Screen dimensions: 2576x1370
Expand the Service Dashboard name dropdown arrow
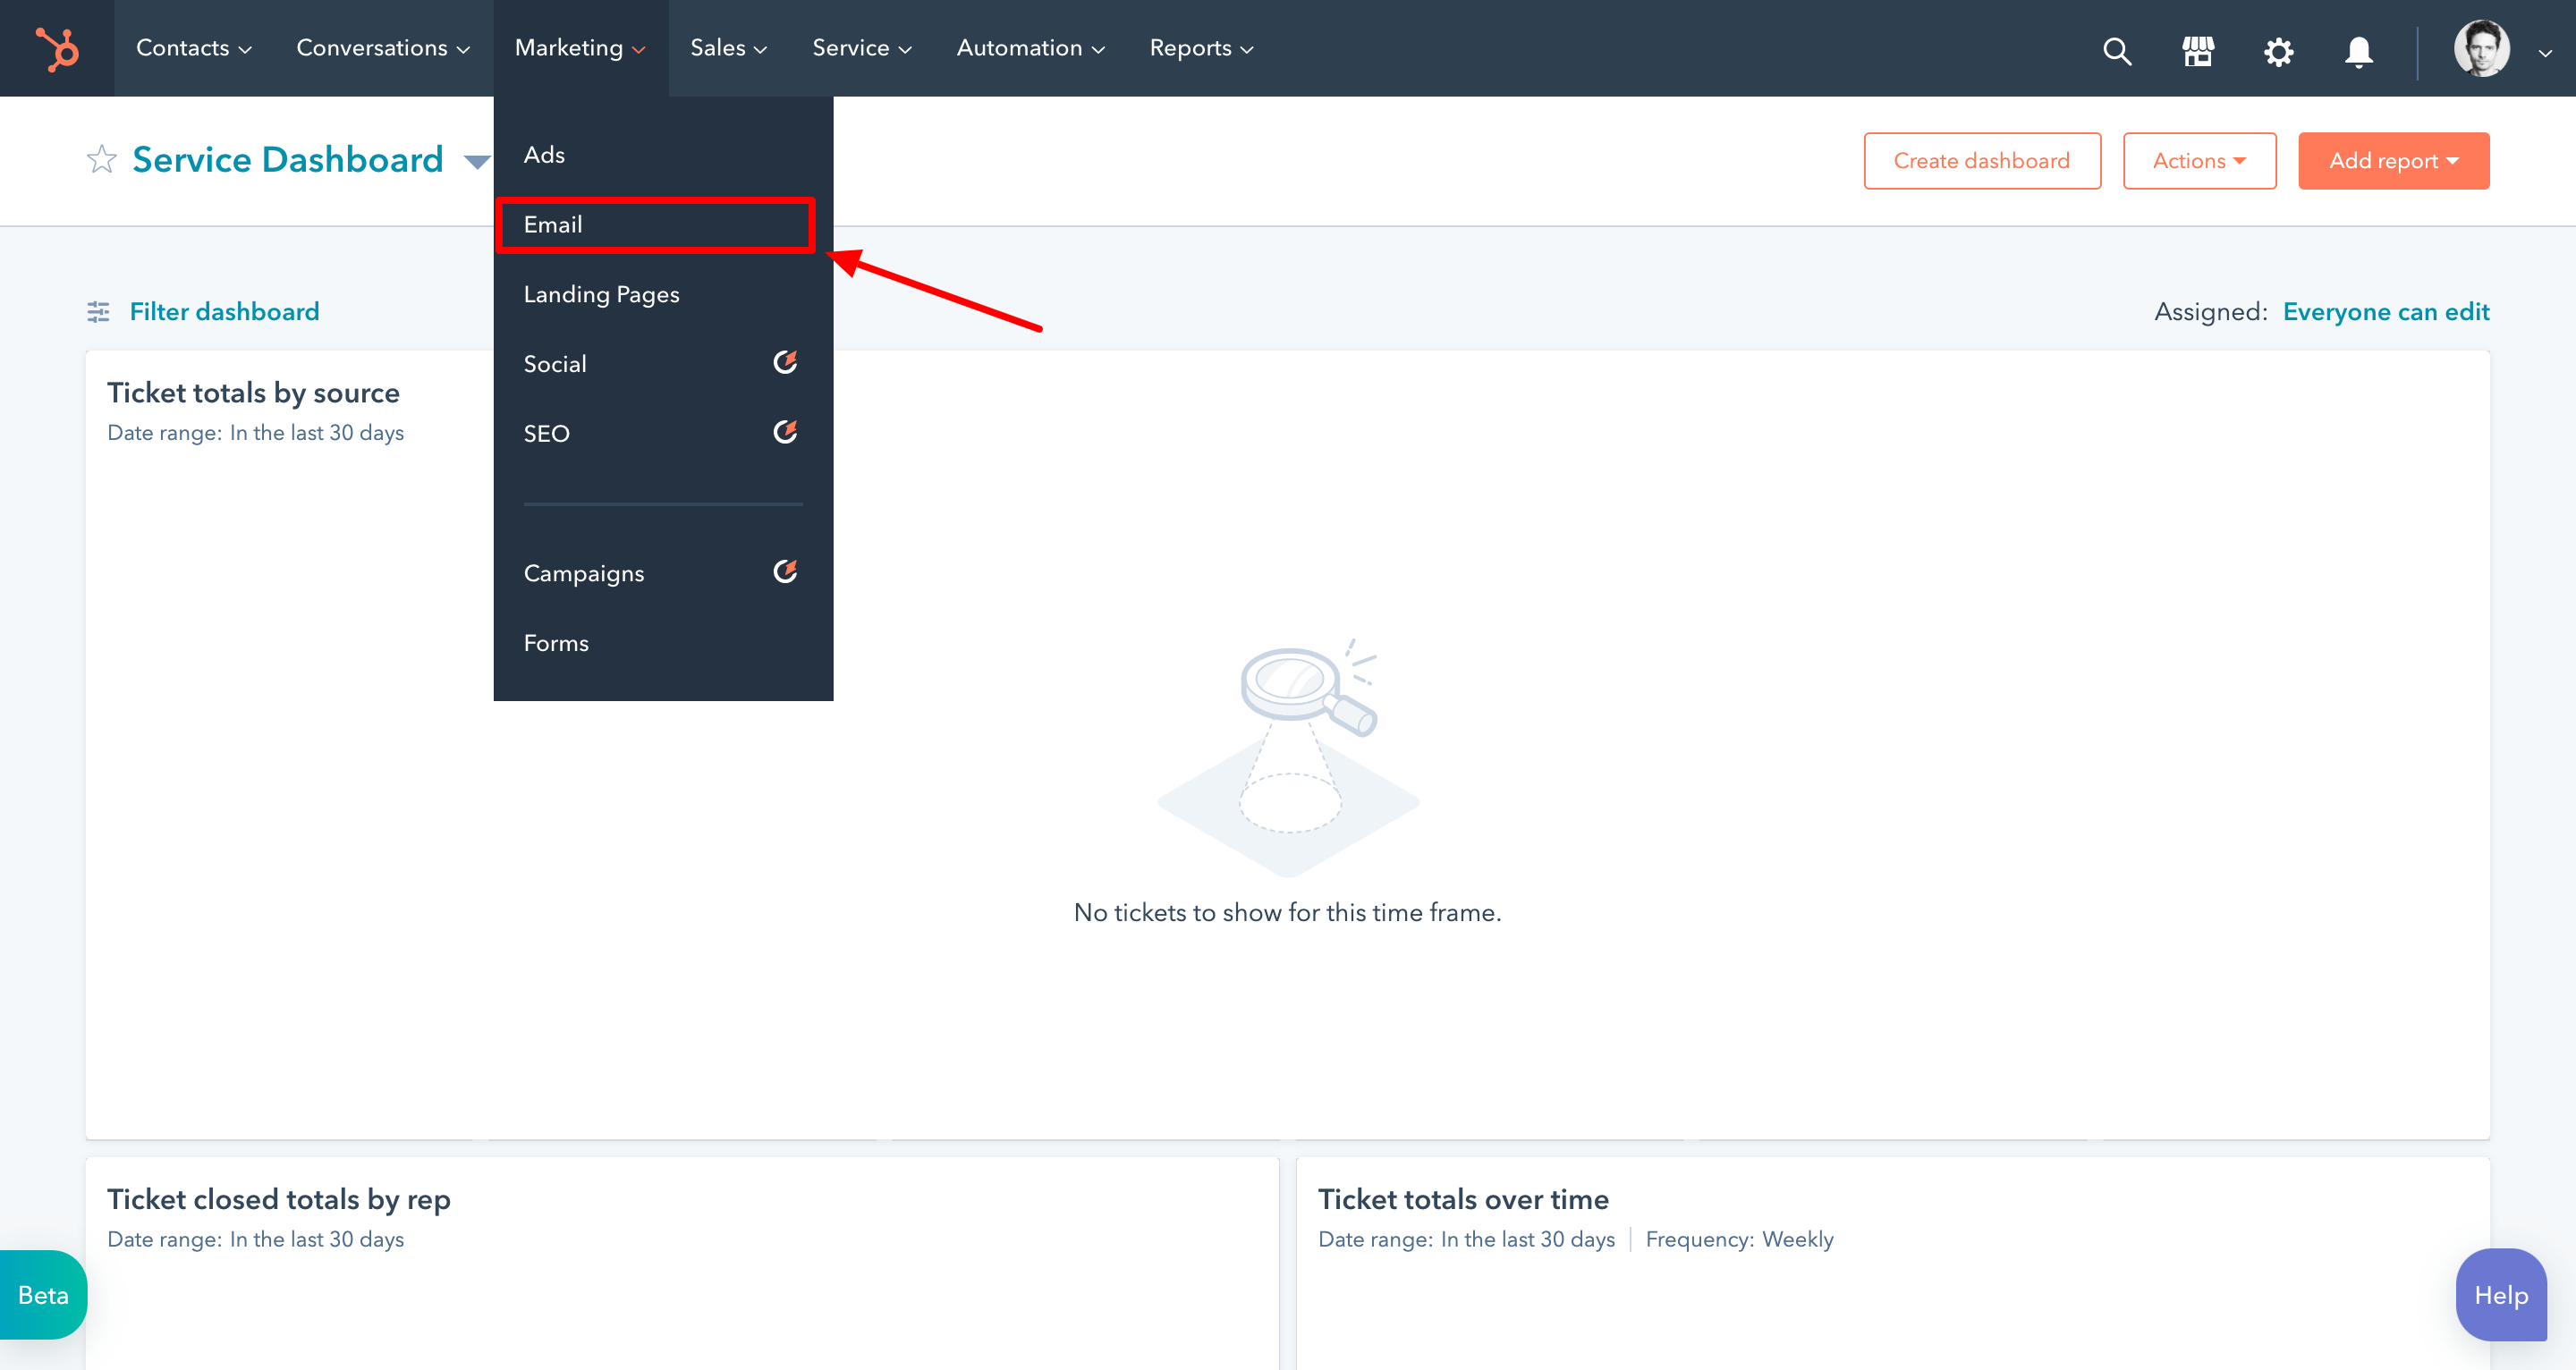[x=477, y=161]
